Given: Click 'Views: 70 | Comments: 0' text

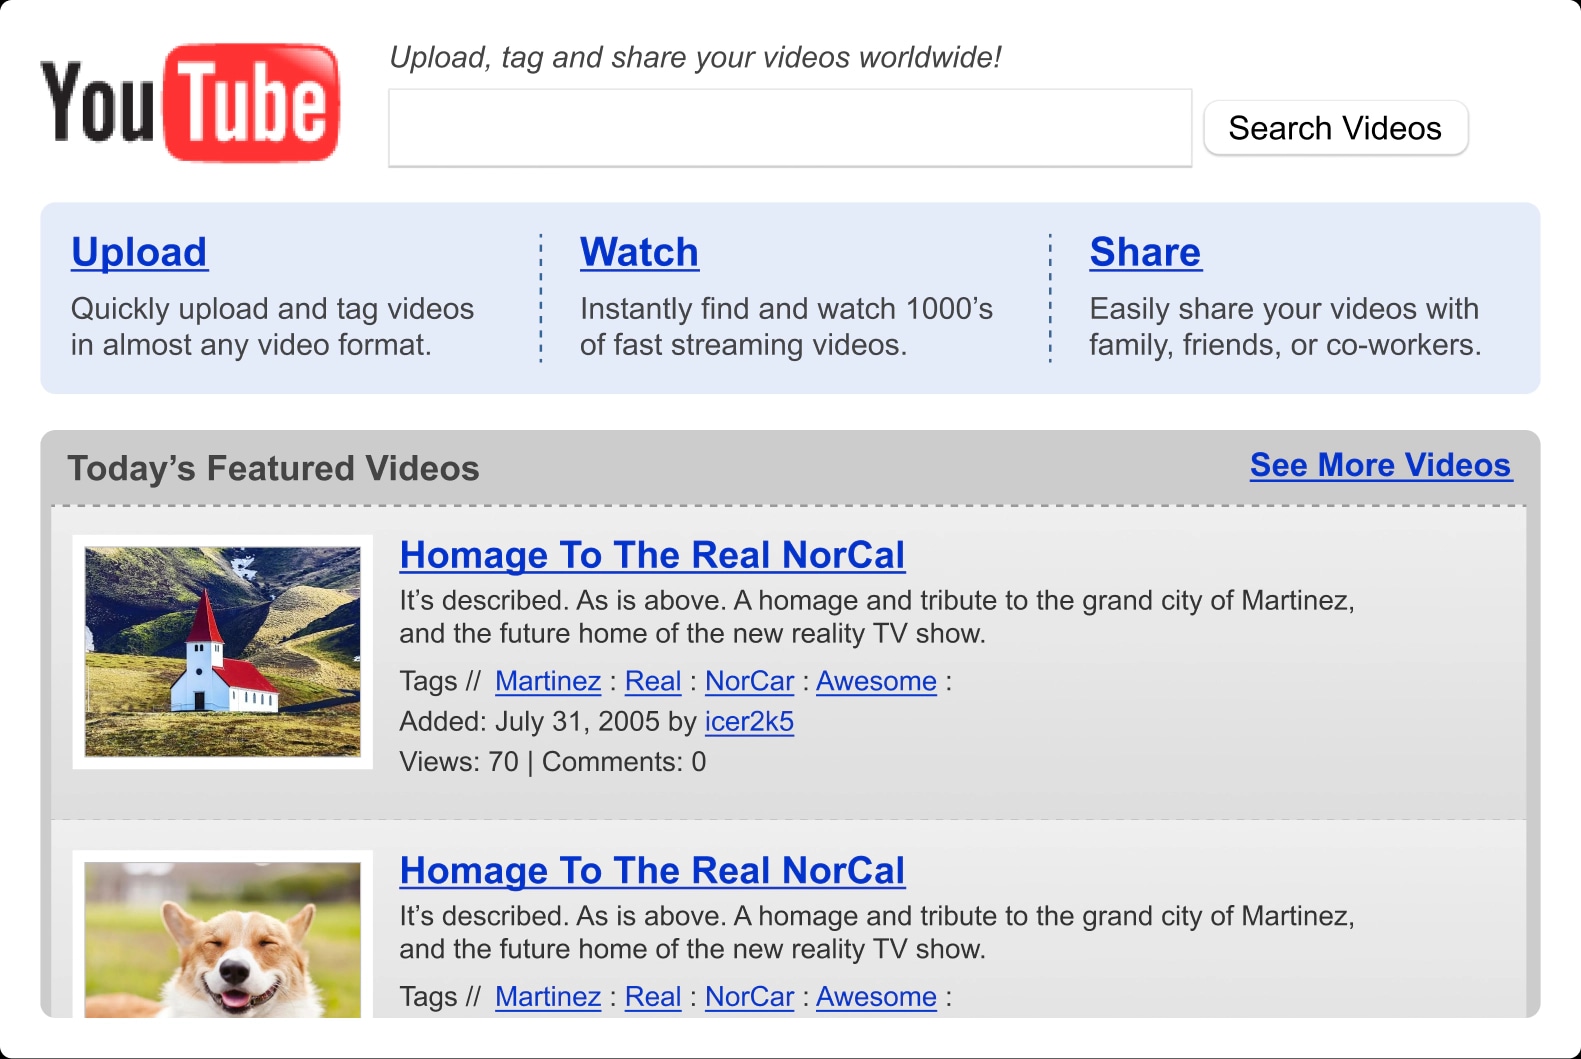Looking at the screenshot, I should click(x=553, y=762).
